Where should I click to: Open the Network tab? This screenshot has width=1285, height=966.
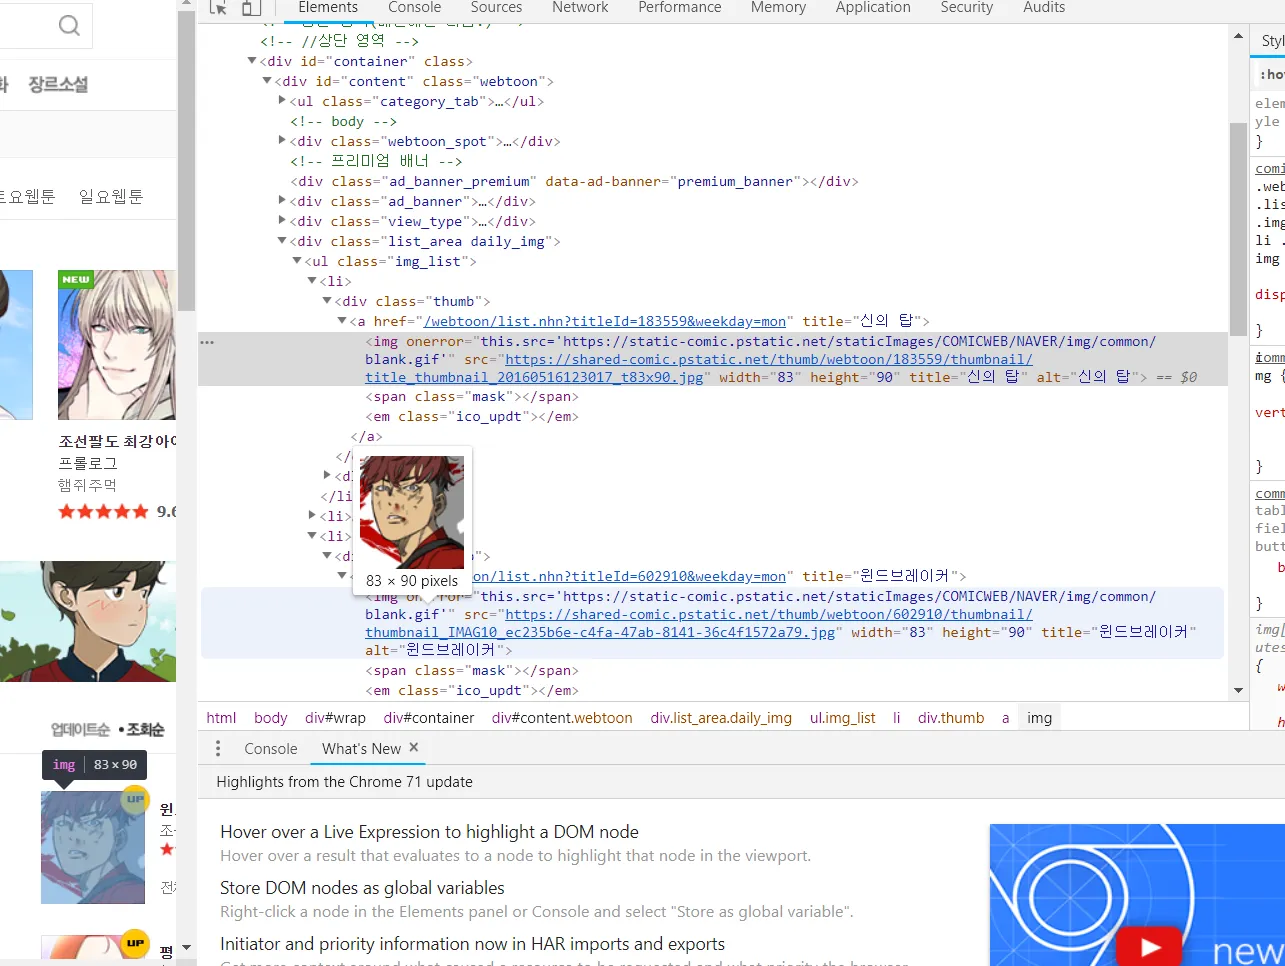pos(580,8)
